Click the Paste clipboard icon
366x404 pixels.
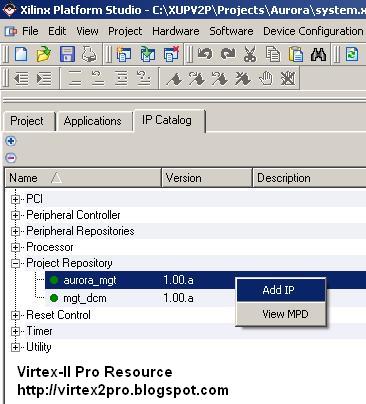[296, 54]
